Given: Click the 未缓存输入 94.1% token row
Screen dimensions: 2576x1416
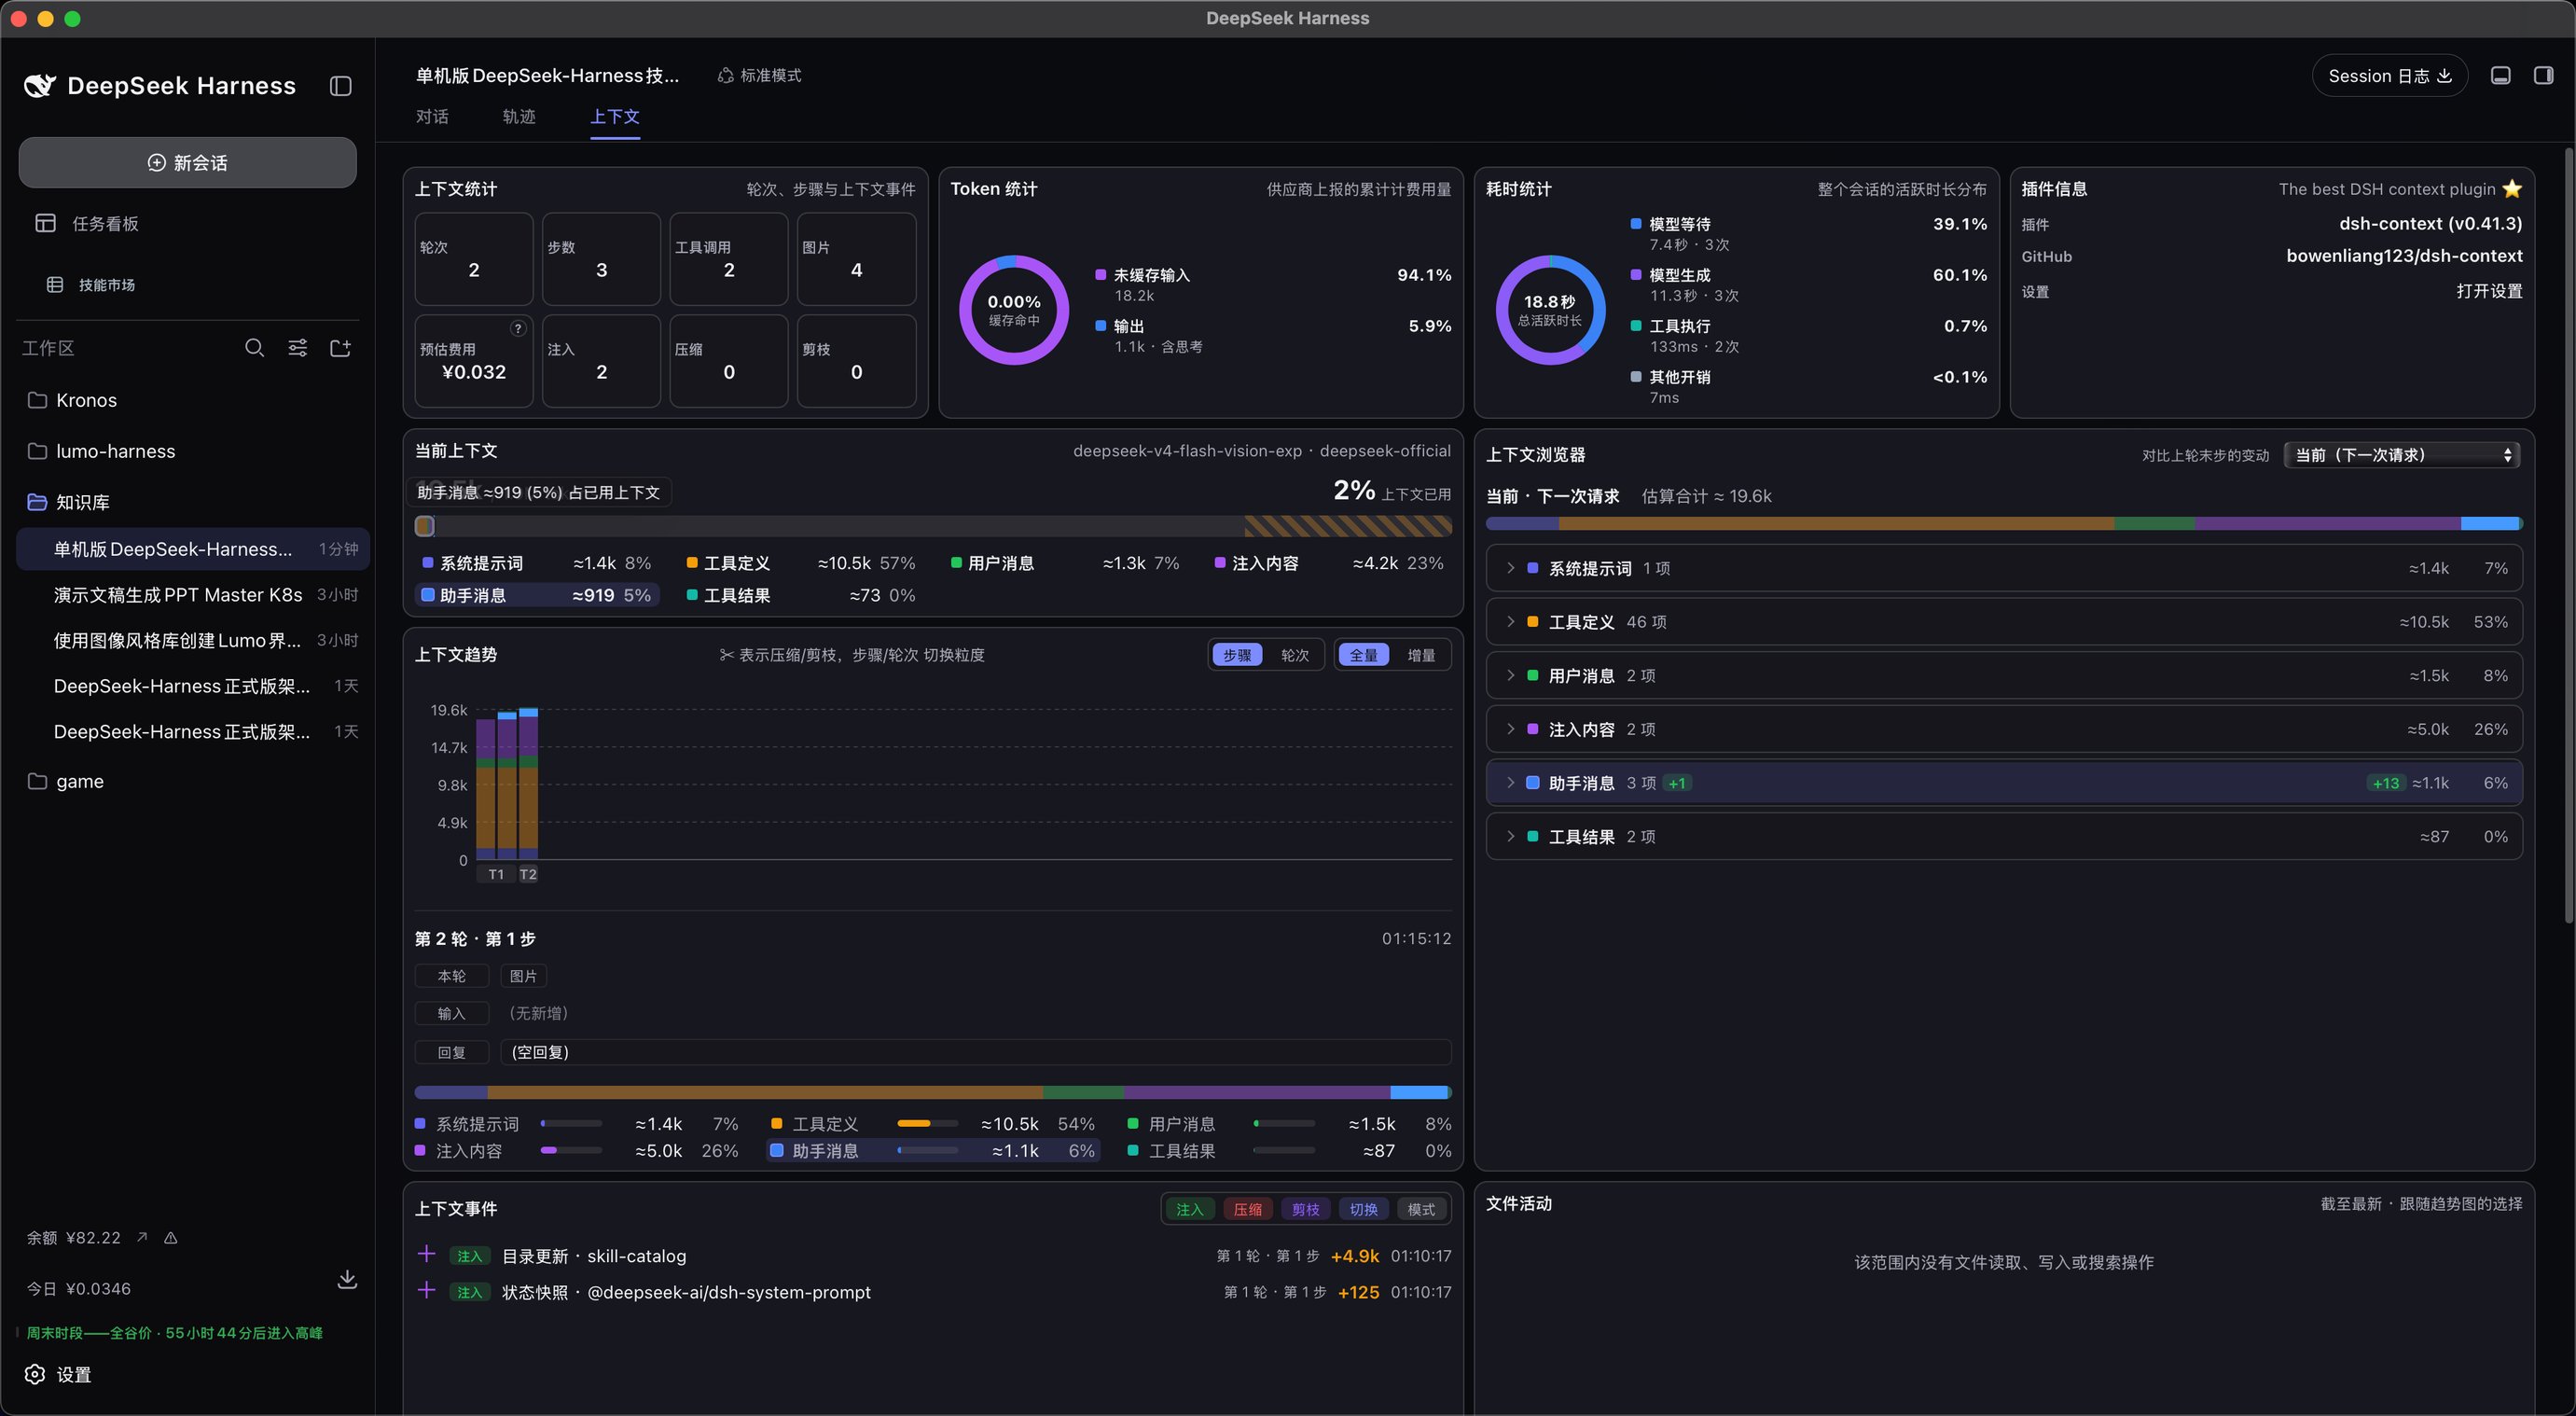Looking at the screenshot, I should pyautogui.click(x=1272, y=284).
